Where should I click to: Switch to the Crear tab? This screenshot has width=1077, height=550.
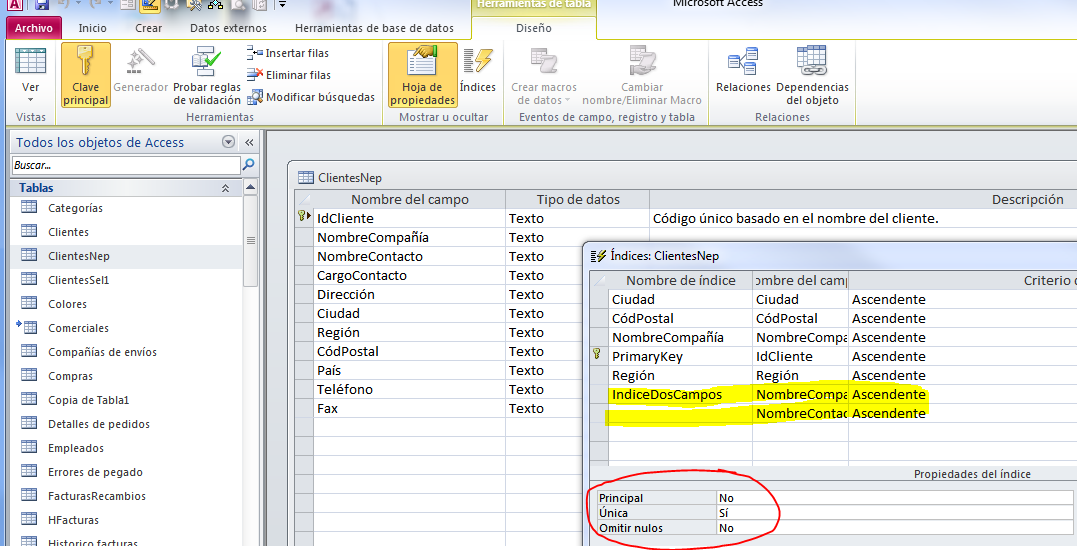click(148, 28)
